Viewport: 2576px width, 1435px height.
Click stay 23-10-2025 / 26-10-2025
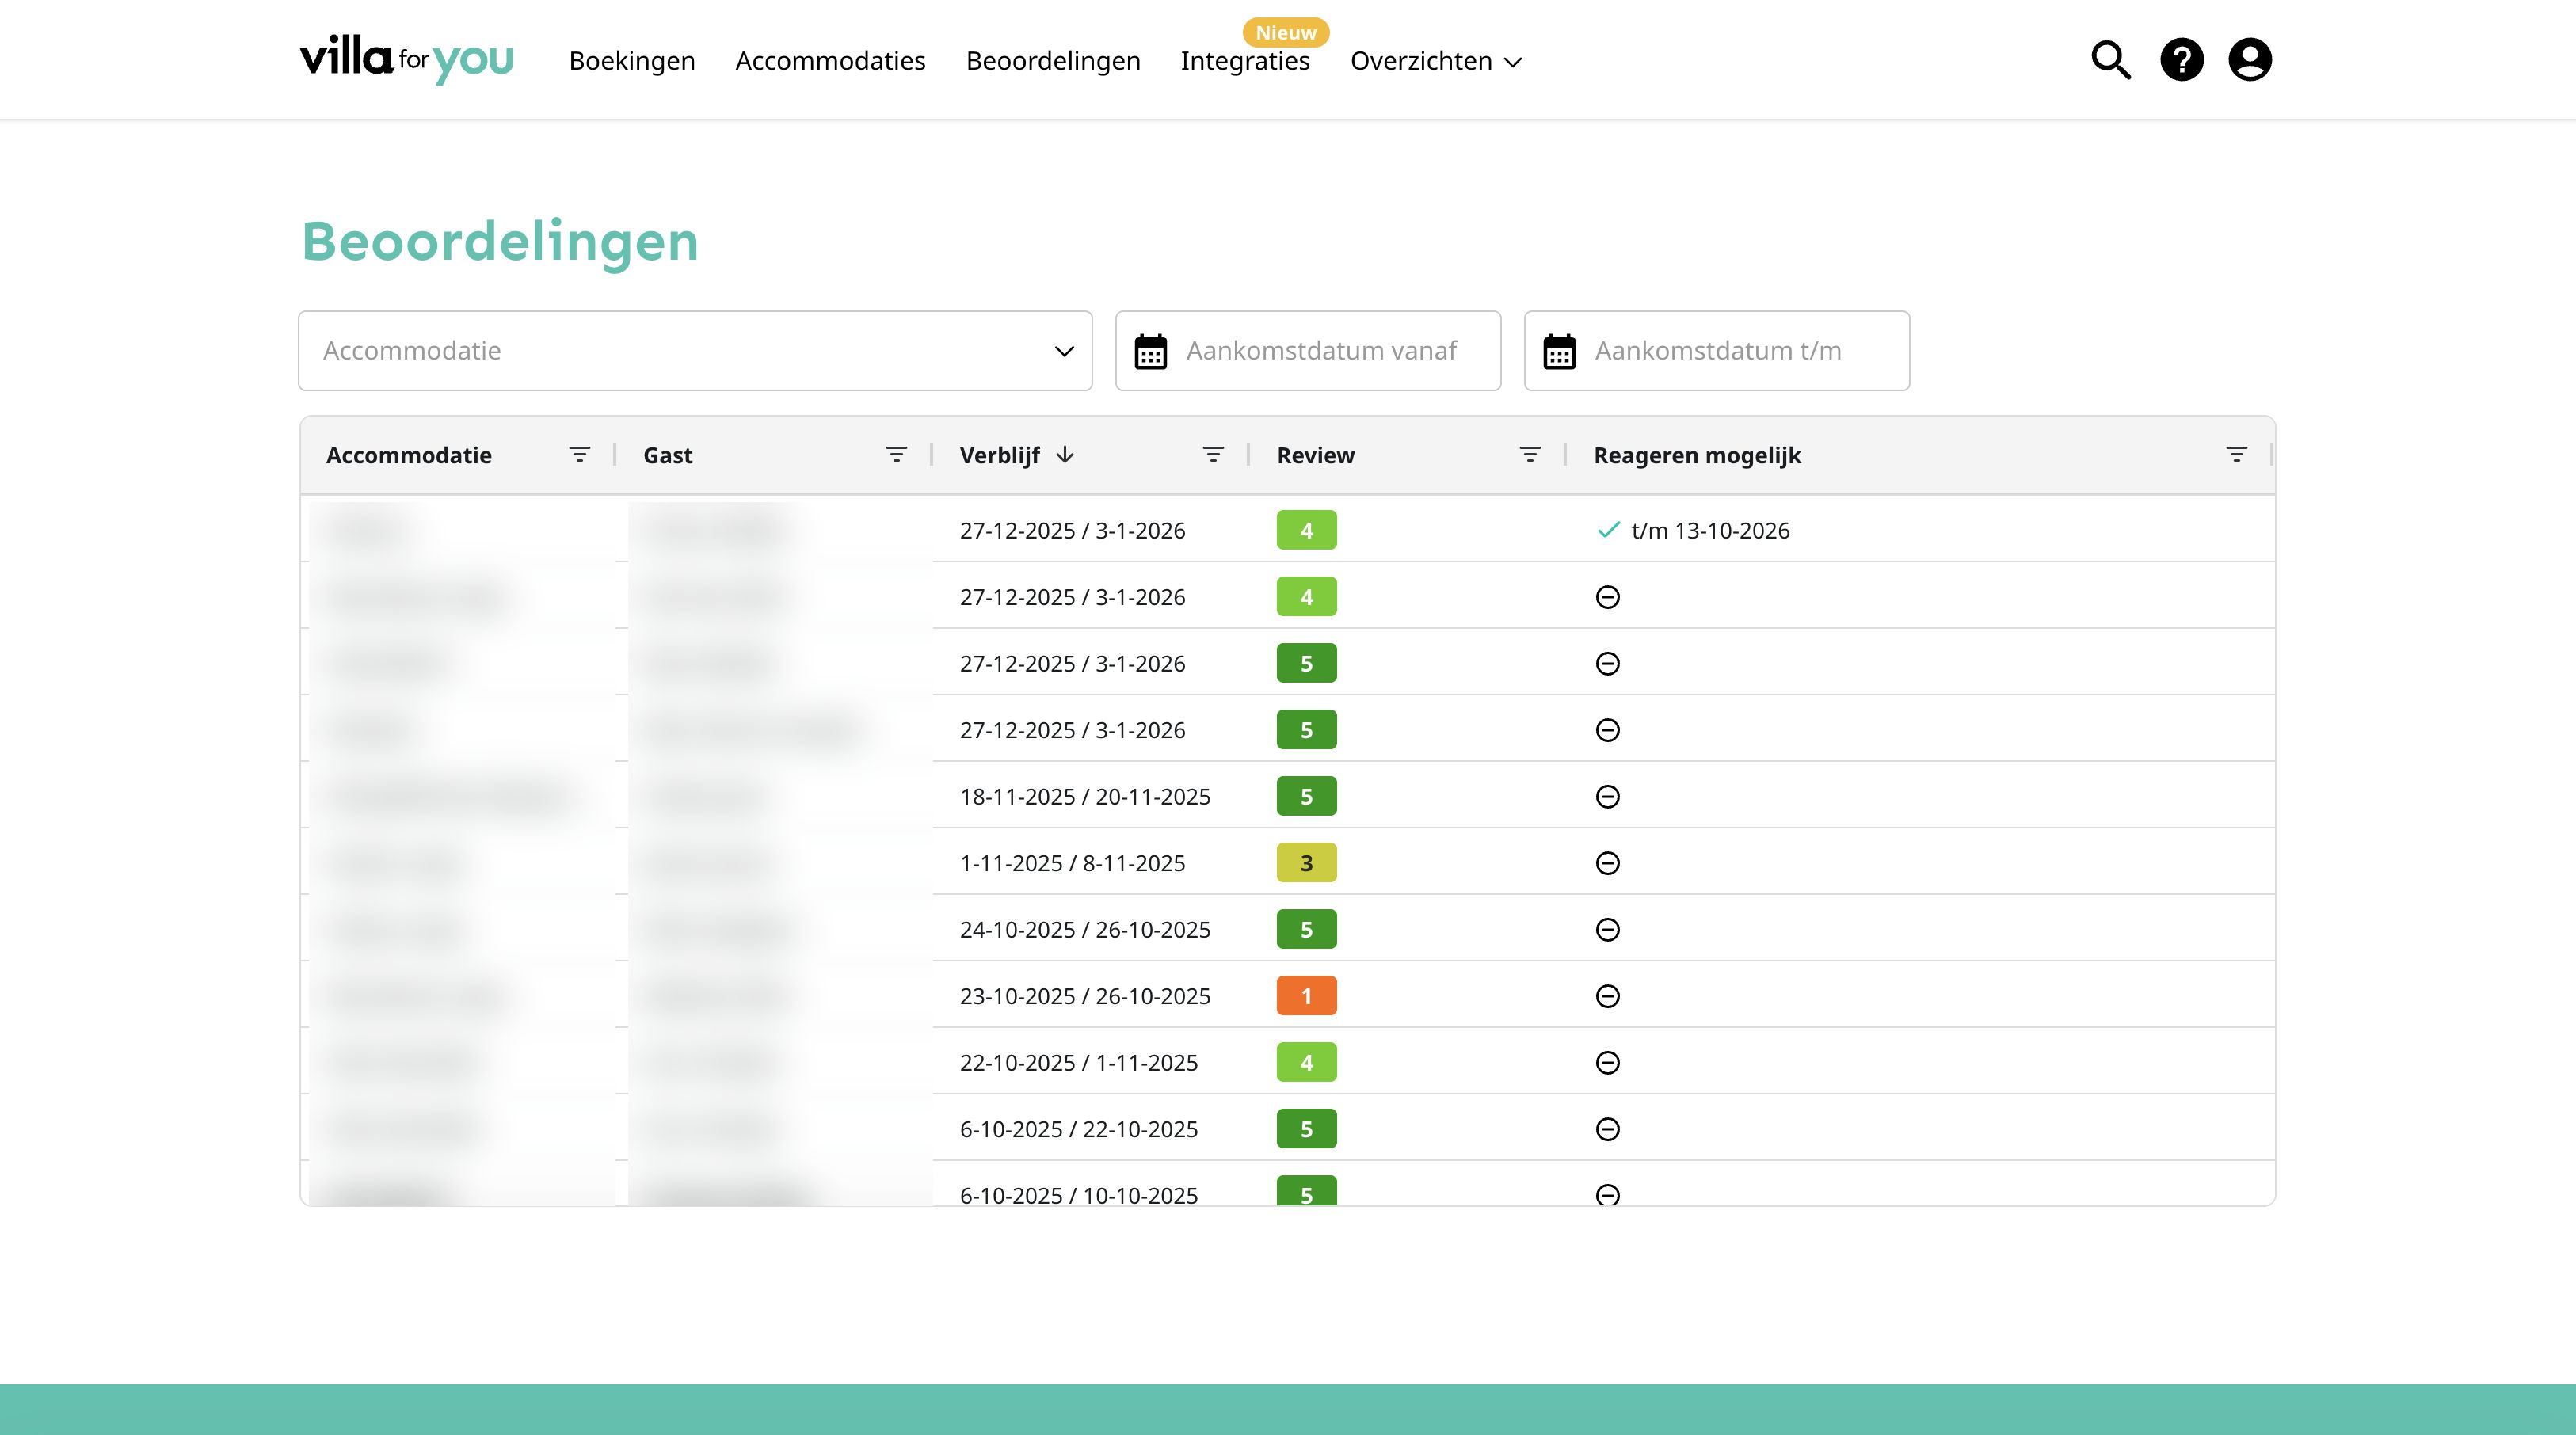(x=1085, y=996)
